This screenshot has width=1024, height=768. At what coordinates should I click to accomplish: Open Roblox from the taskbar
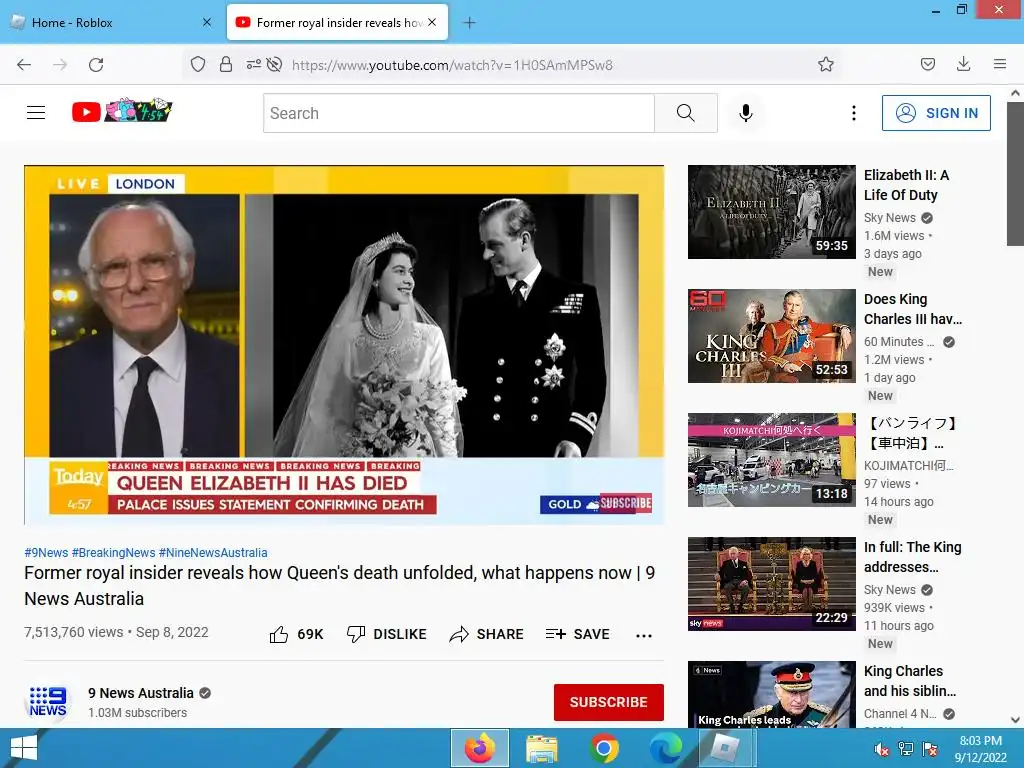point(726,748)
